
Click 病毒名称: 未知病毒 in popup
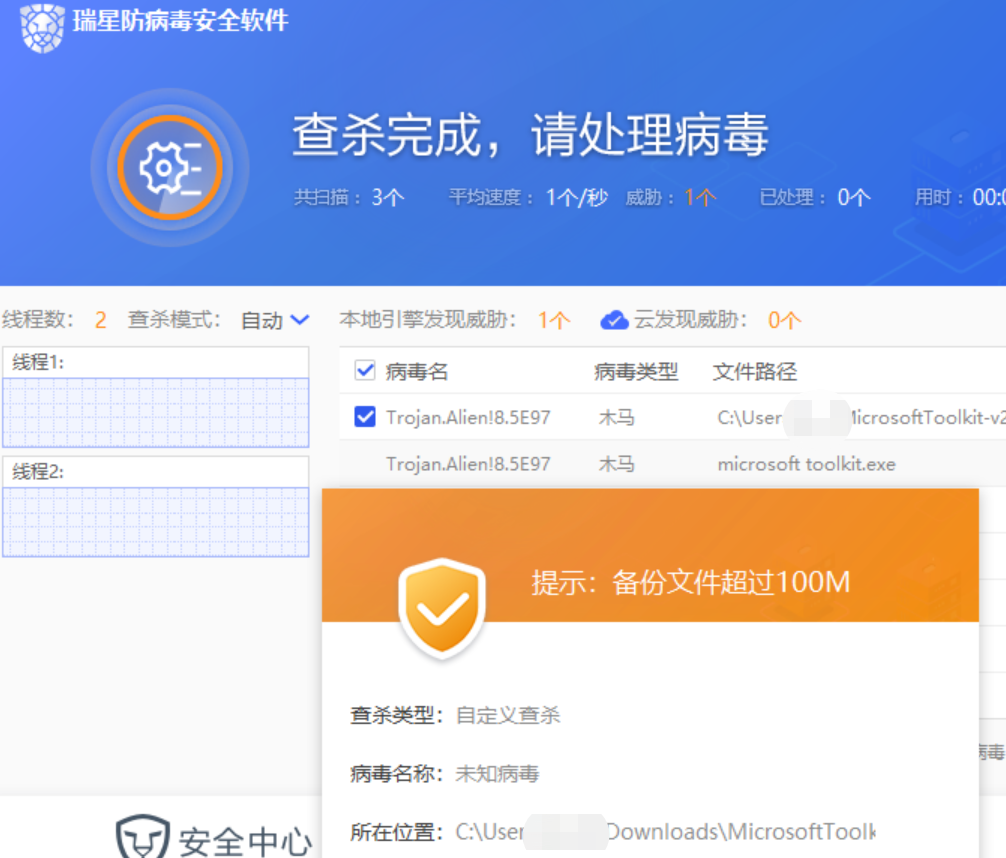[445, 773]
